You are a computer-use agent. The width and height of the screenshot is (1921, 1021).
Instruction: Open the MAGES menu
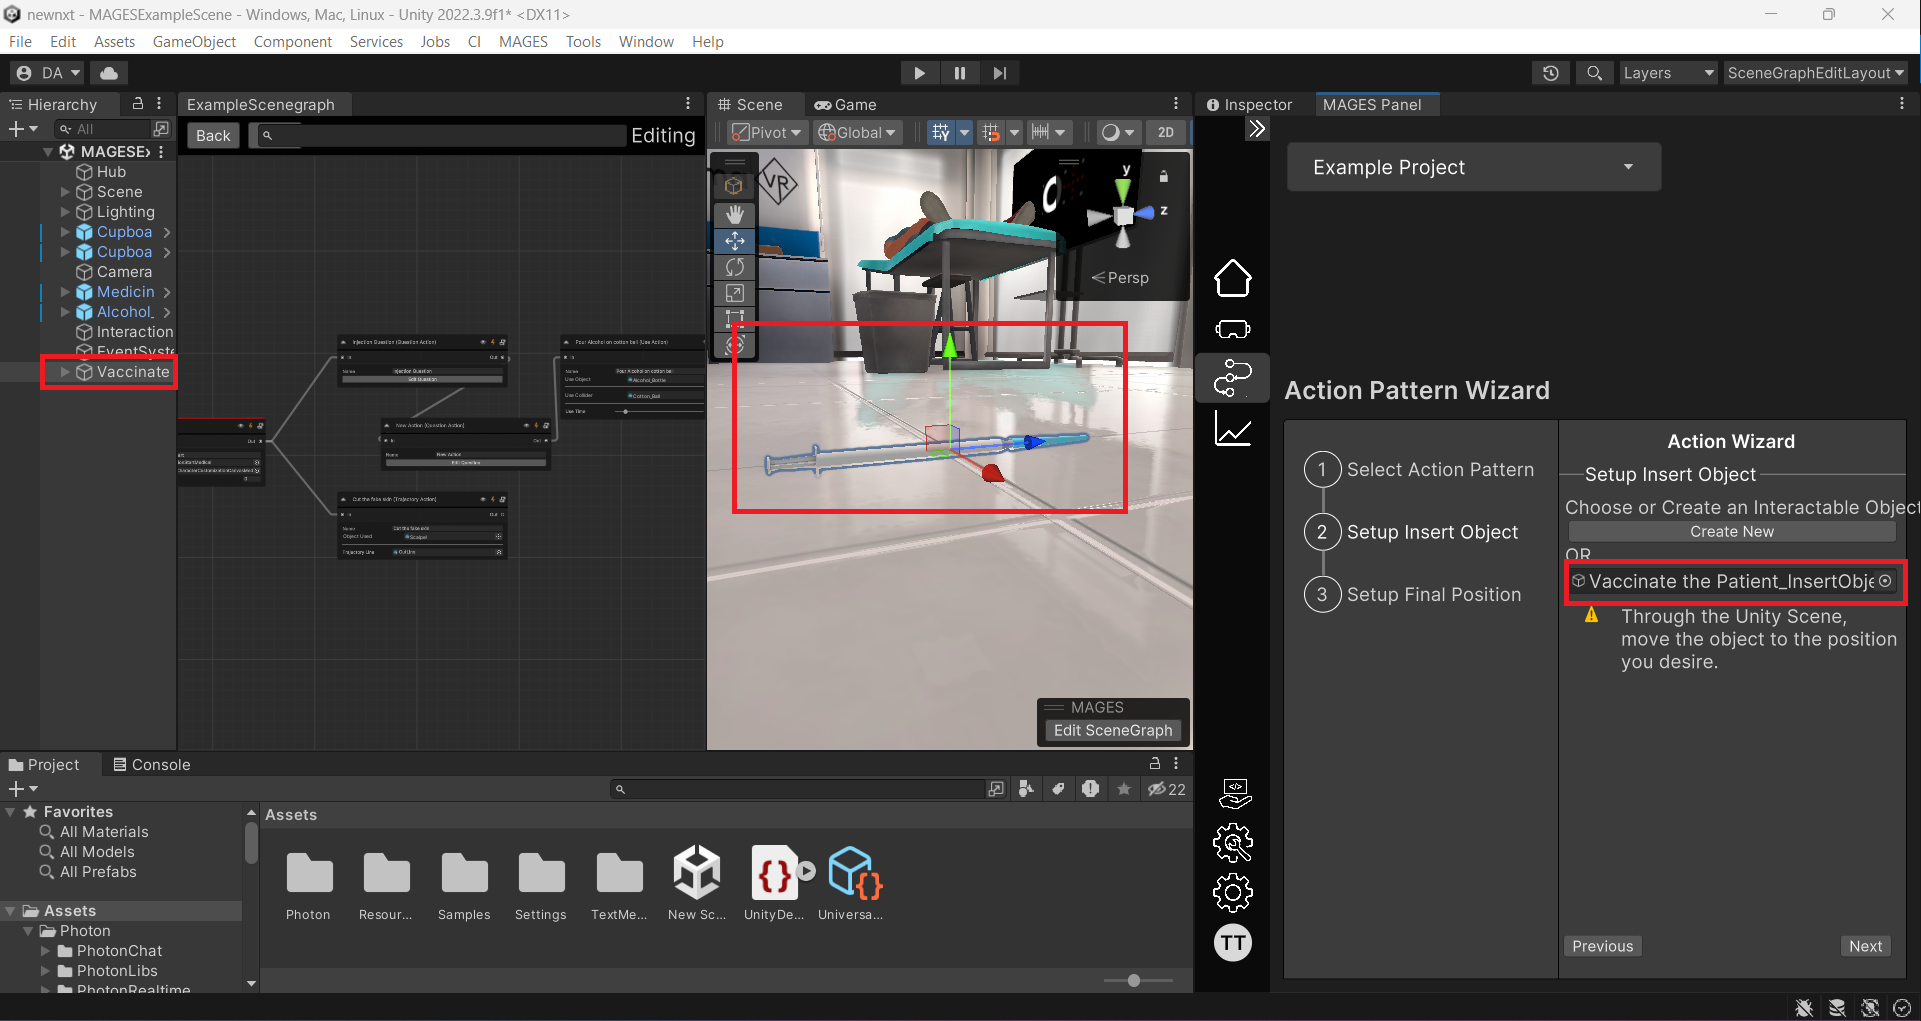(x=523, y=41)
